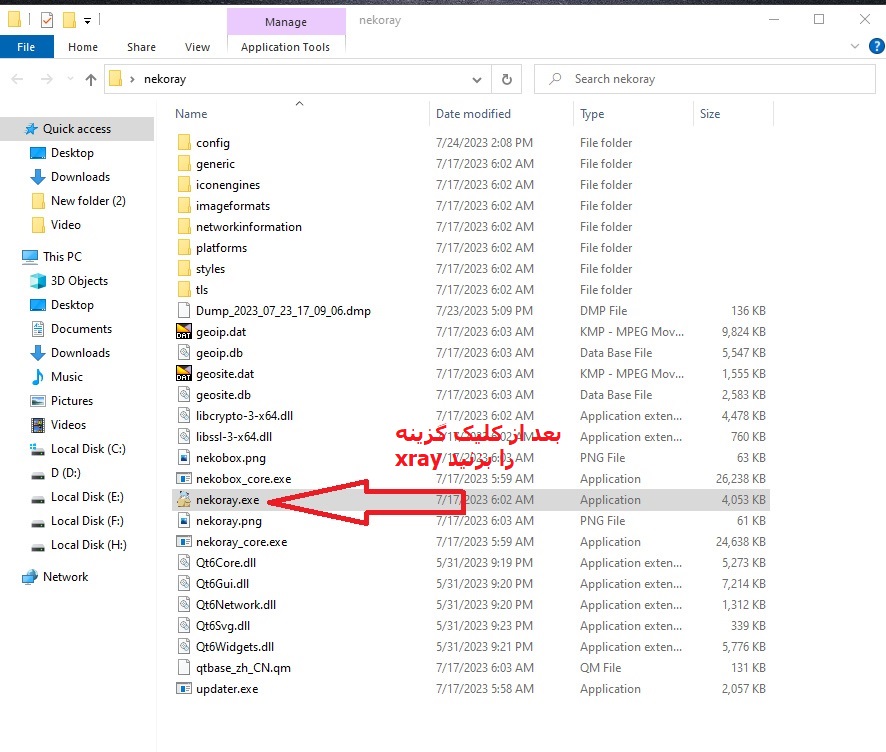
Task: Open the config folder
Action: pos(210,142)
